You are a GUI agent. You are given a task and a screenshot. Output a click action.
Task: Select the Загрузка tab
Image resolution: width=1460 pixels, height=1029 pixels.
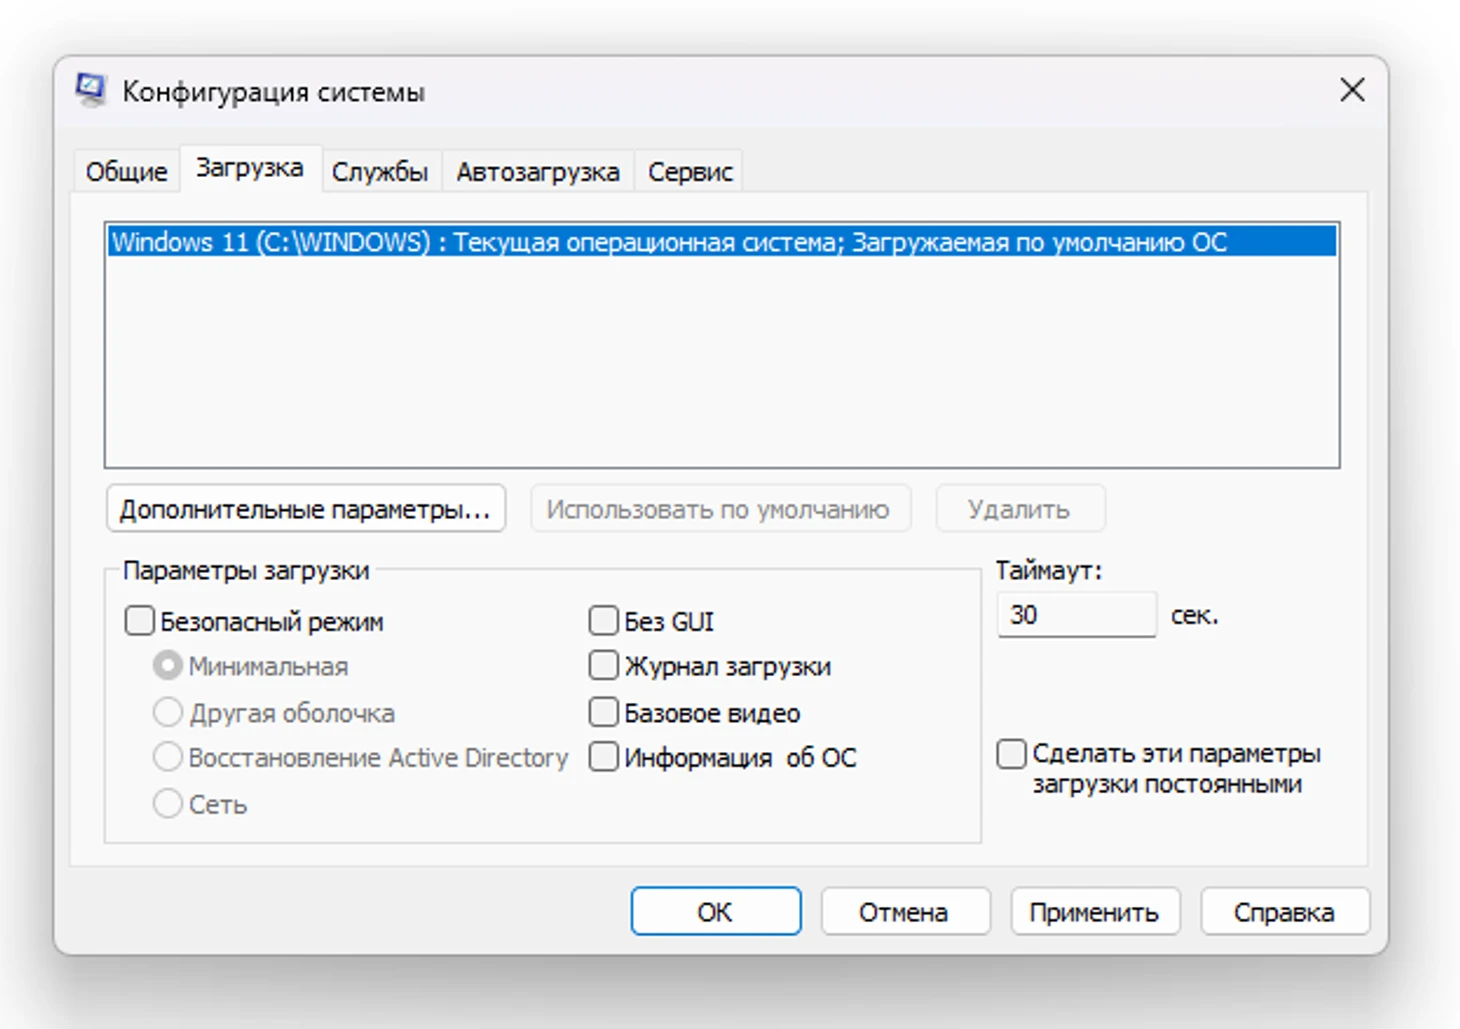tap(249, 168)
